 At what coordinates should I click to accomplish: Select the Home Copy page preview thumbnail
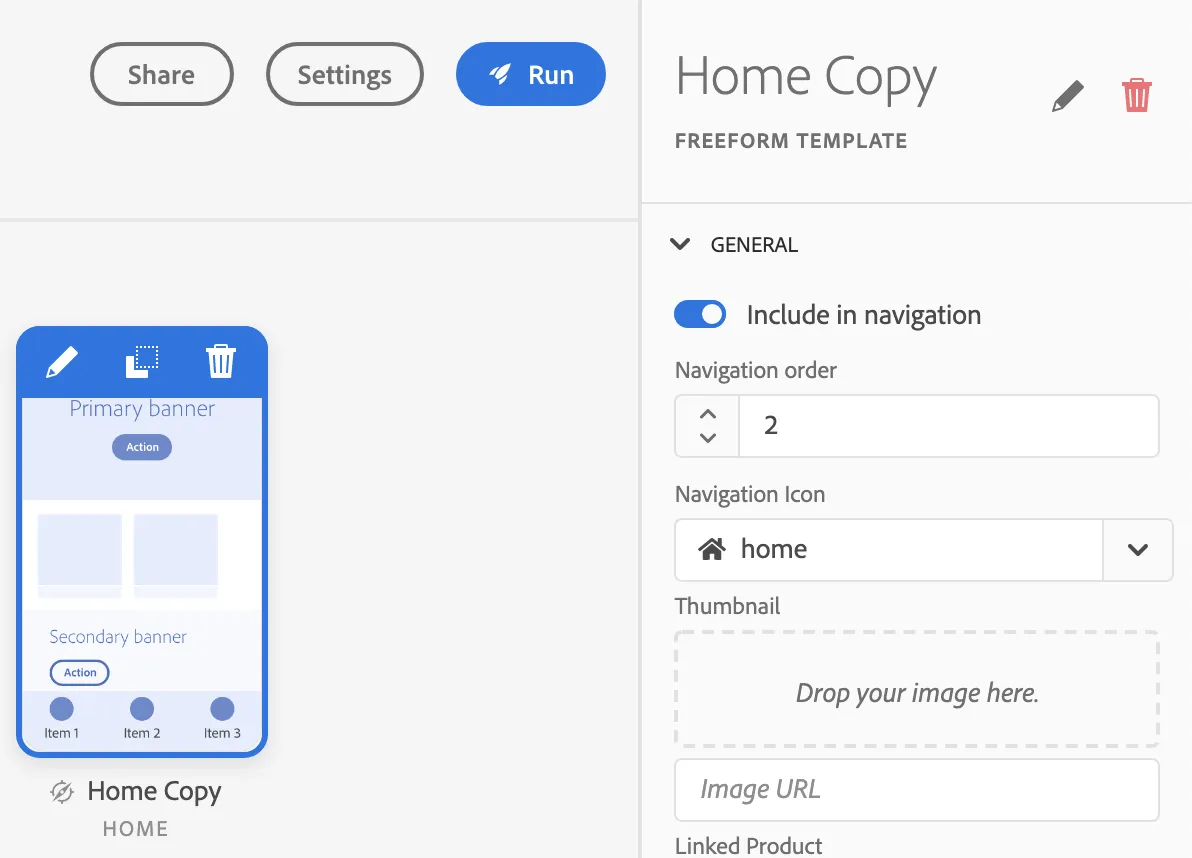(142, 575)
